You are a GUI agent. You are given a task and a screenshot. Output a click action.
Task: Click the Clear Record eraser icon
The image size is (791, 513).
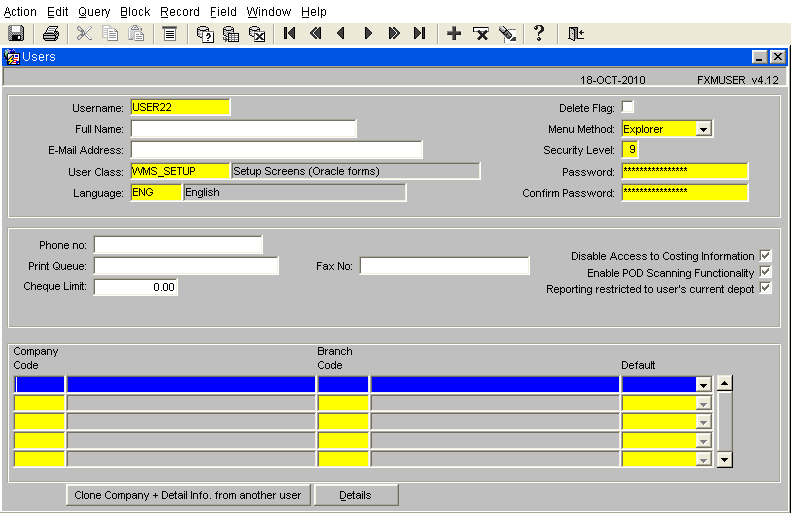[x=507, y=34]
